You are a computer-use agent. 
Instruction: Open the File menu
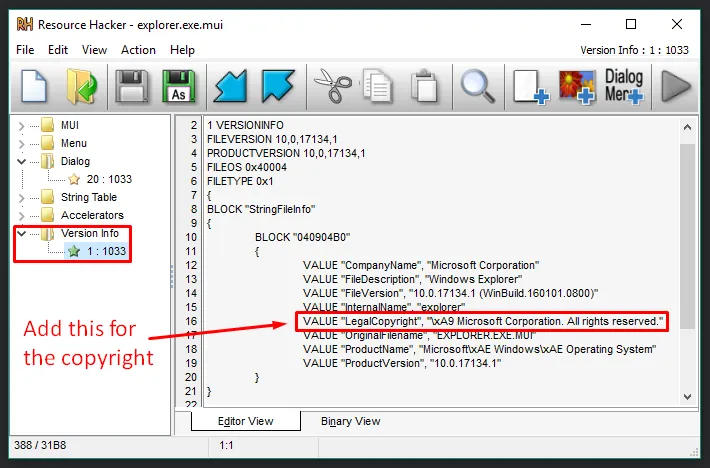(x=25, y=50)
